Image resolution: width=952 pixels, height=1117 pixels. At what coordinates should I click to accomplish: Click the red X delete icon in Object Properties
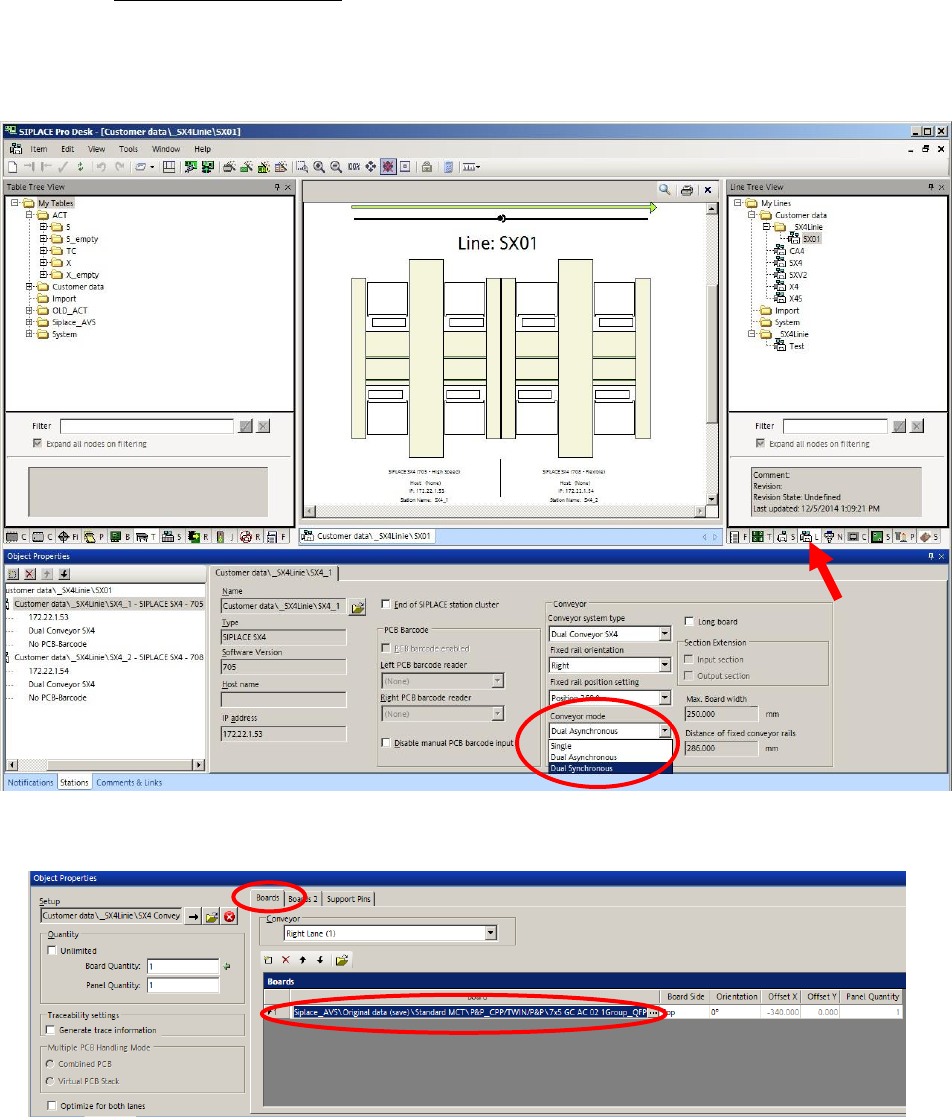30,573
